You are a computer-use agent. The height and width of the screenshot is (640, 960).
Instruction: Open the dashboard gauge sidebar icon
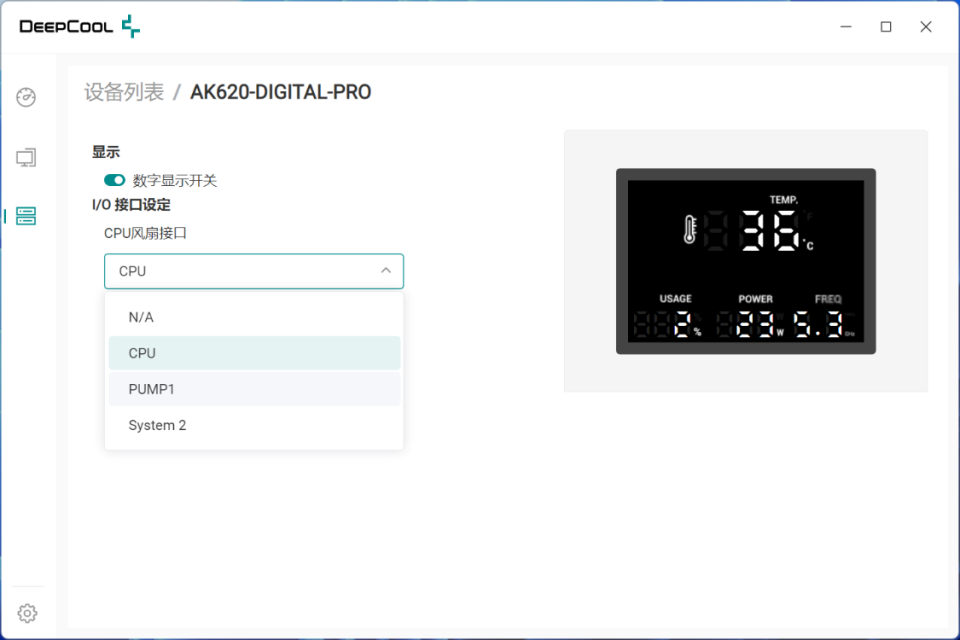[x=26, y=97]
